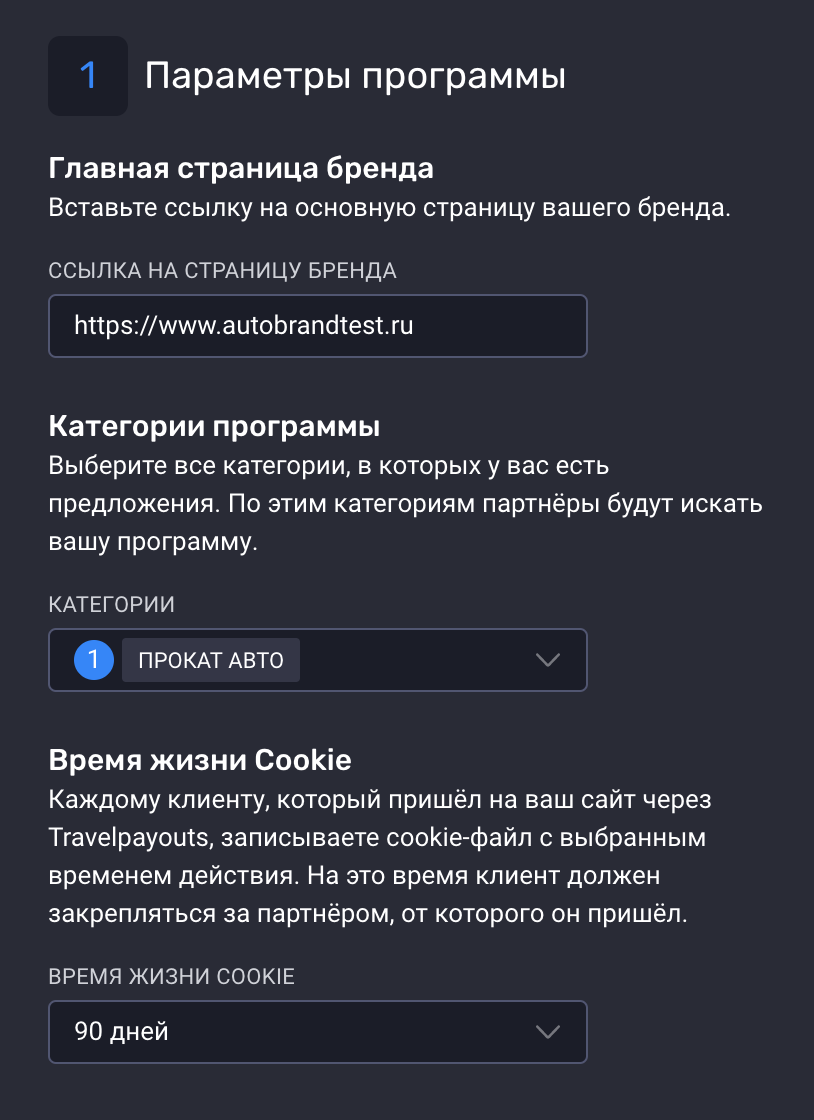Viewport: 814px width, 1120px height.
Task: Click the Главная страница бренда heading
Action: click(241, 168)
